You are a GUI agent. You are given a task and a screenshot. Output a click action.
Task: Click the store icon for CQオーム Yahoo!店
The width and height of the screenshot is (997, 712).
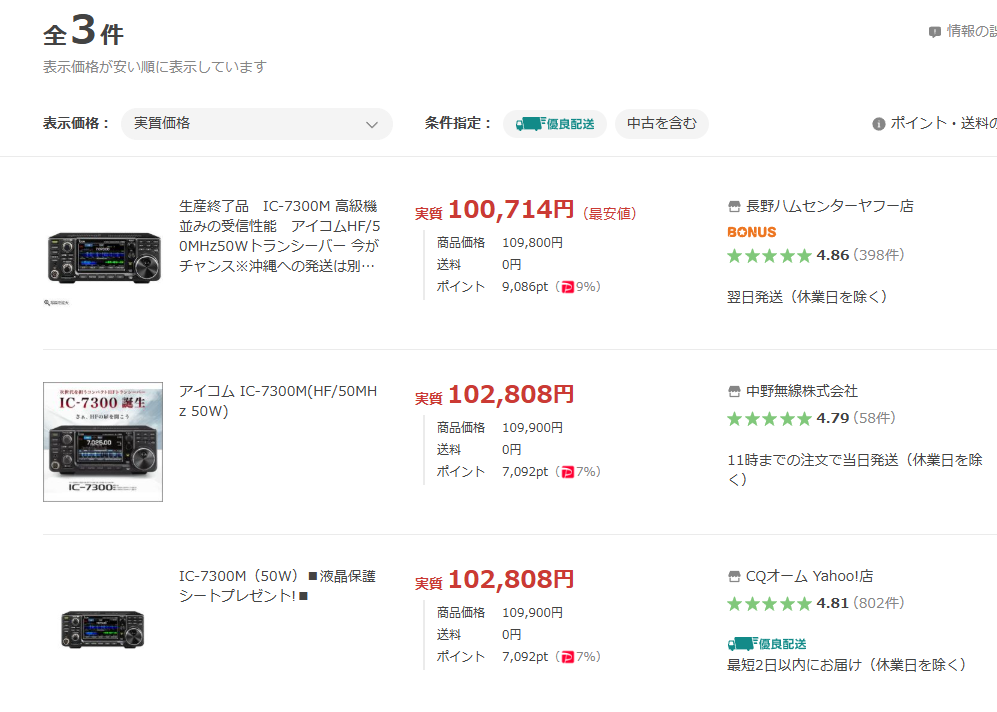[734, 577]
